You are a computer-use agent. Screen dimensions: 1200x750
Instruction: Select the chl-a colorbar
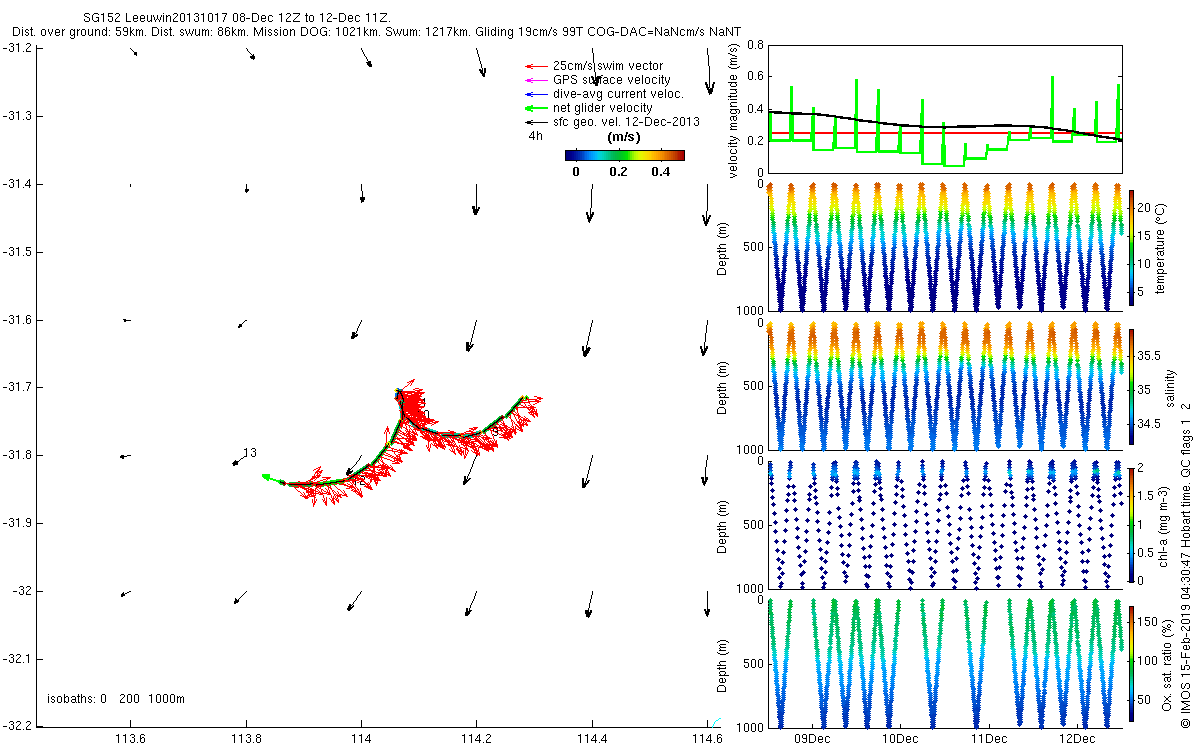tap(1131, 524)
